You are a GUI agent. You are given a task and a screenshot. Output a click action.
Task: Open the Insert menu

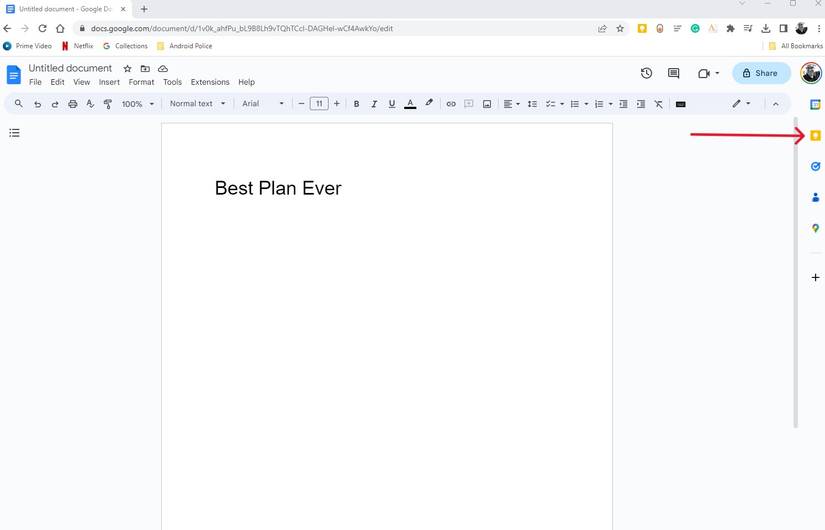point(109,82)
